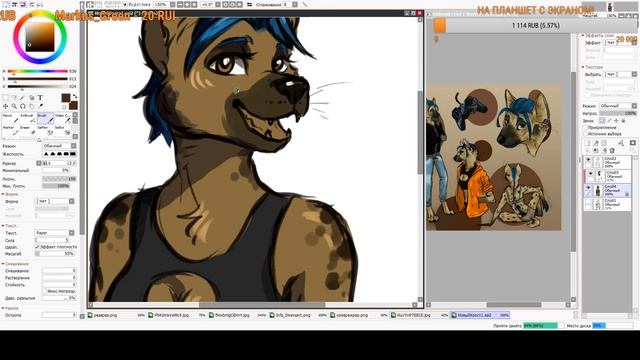The image size is (640, 360).
Task: Choose the Water Color brush preset
Action: (x=62, y=119)
